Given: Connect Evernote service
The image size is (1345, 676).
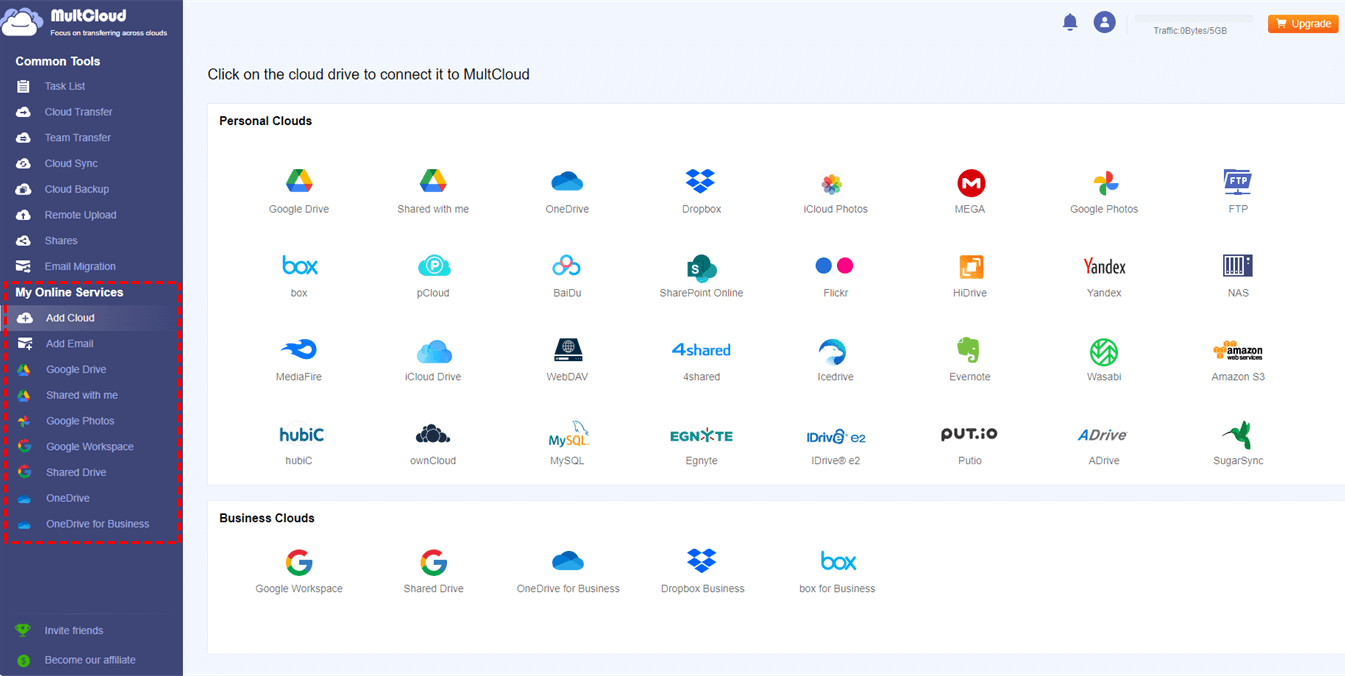Looking at the screenshot, I should pos(970,360).
